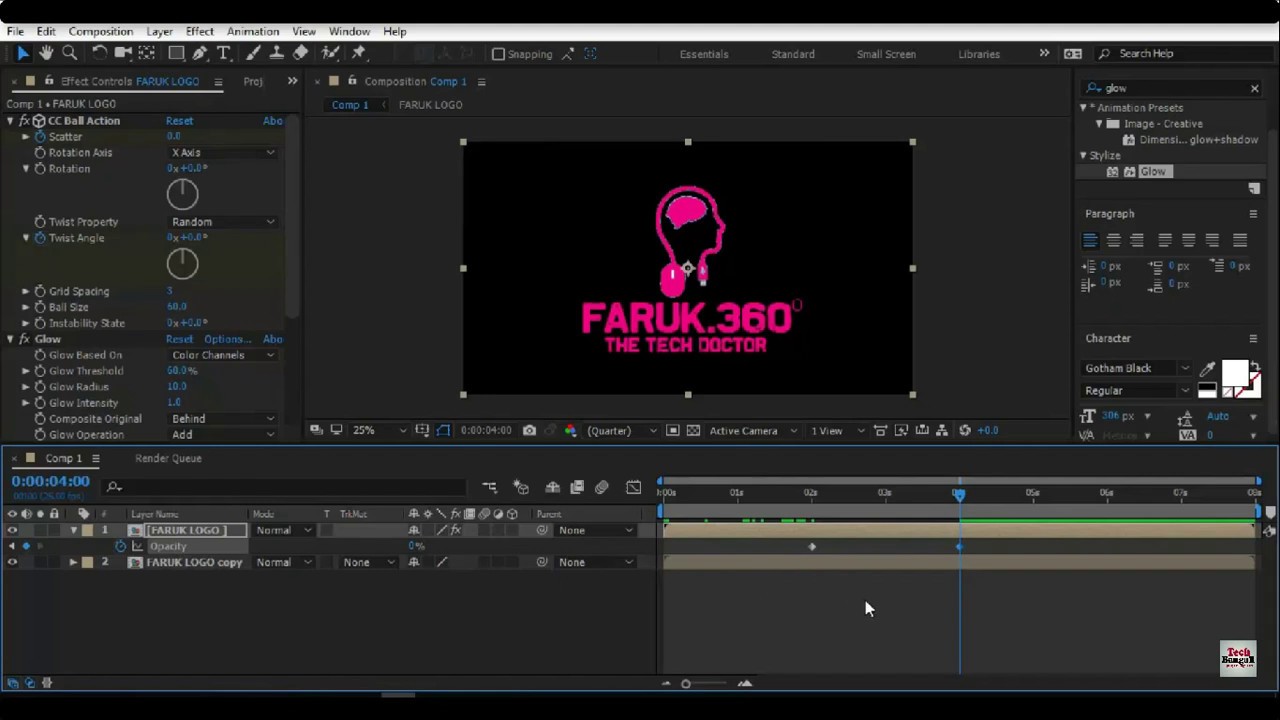
Task: Open the composition mini-flowchart icon
Action: pos(489,487)
